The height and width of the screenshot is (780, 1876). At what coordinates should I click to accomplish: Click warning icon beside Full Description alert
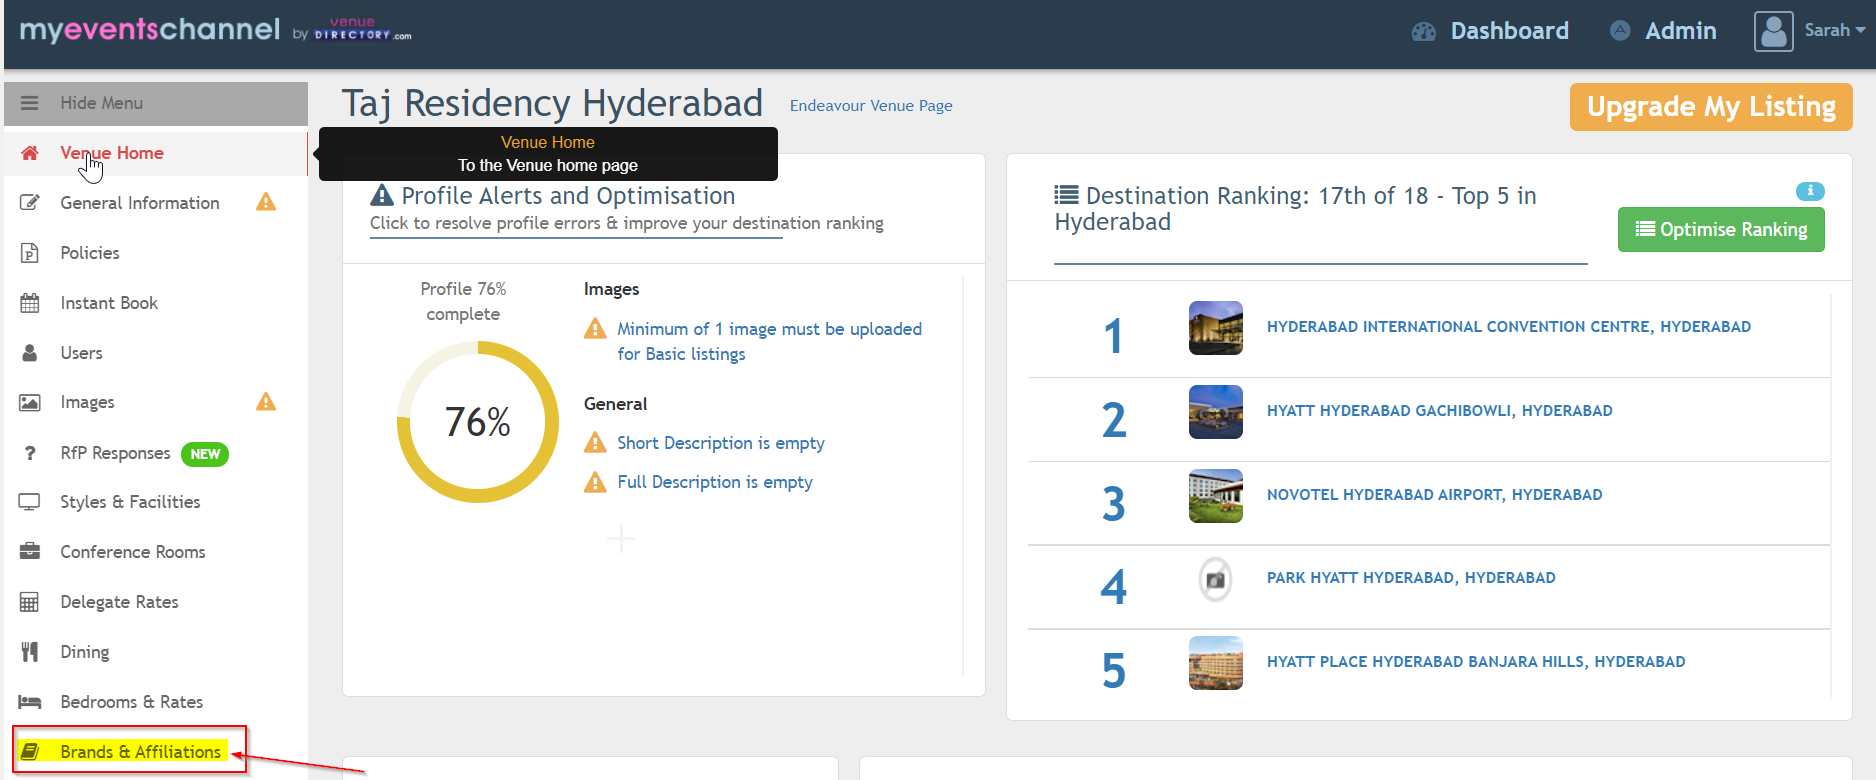[x=595, y=482]
